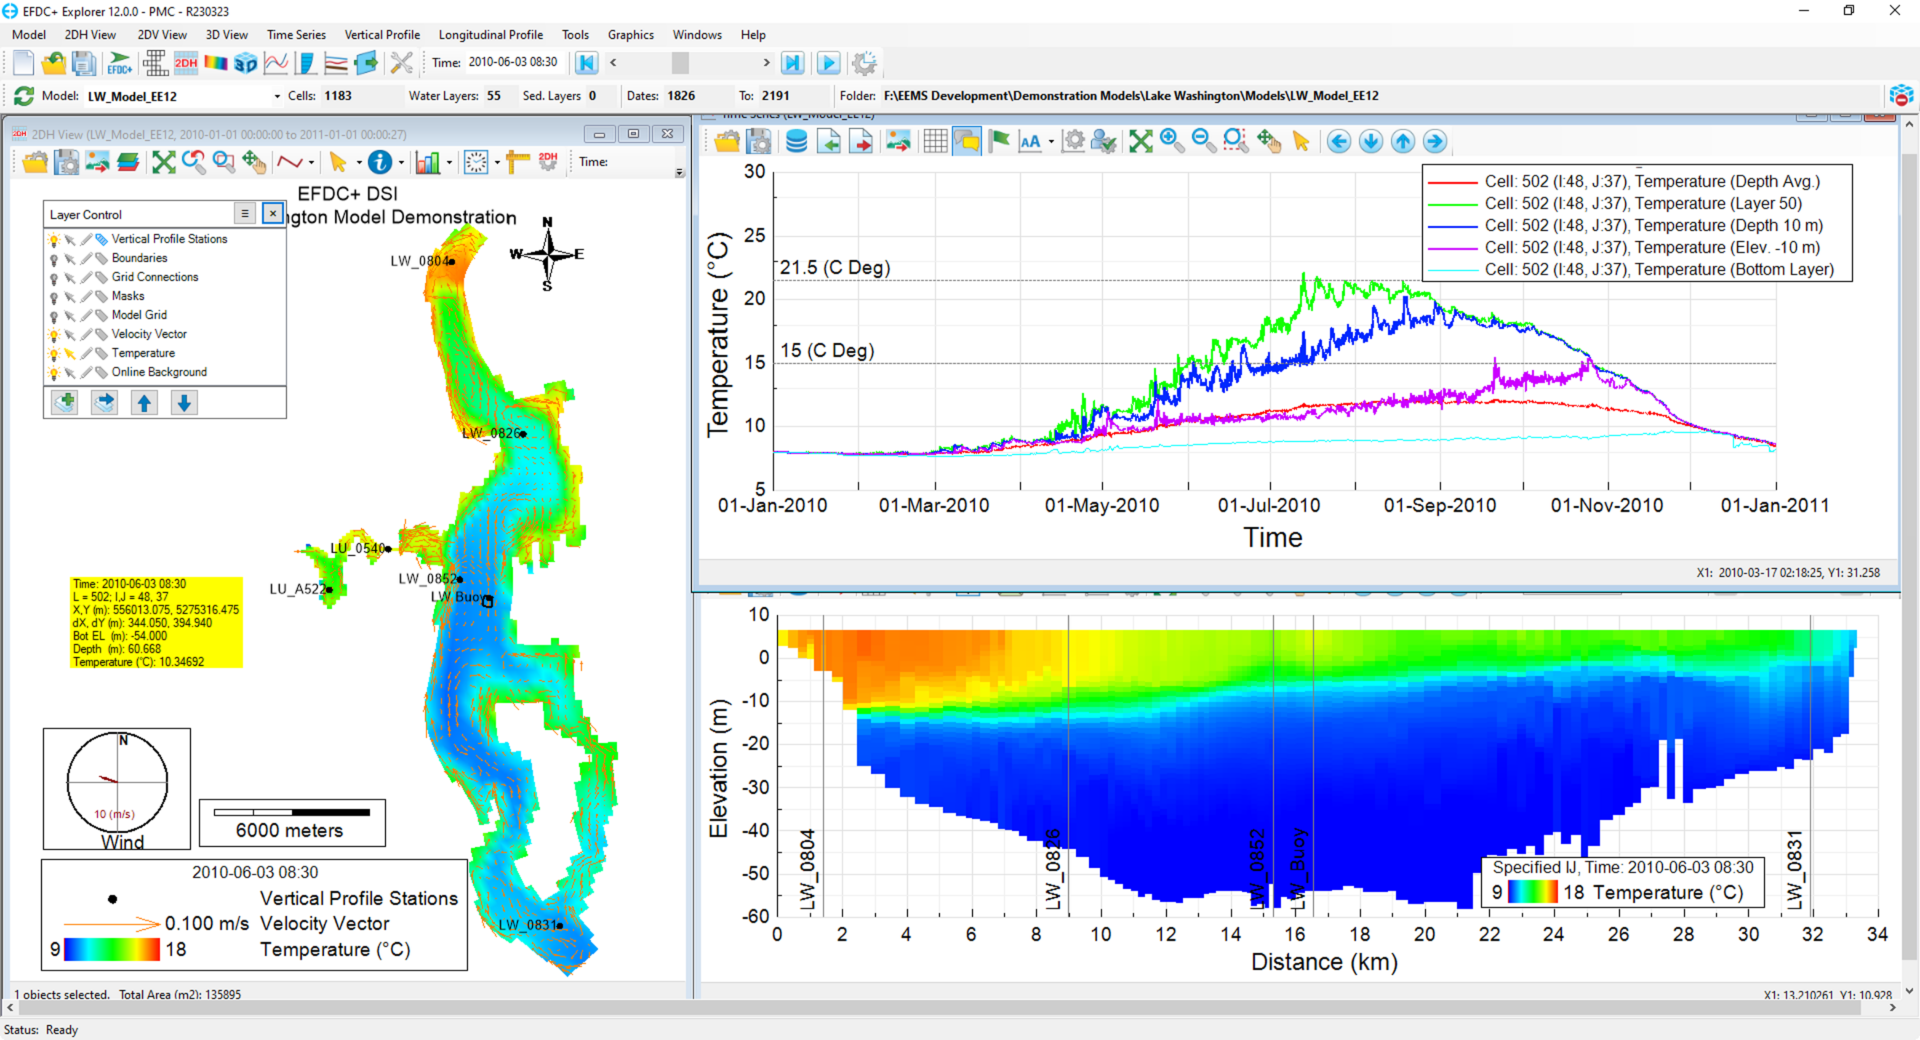Click the play animation button
Screen dimensions: 1920x1040
tap(829, 62)
